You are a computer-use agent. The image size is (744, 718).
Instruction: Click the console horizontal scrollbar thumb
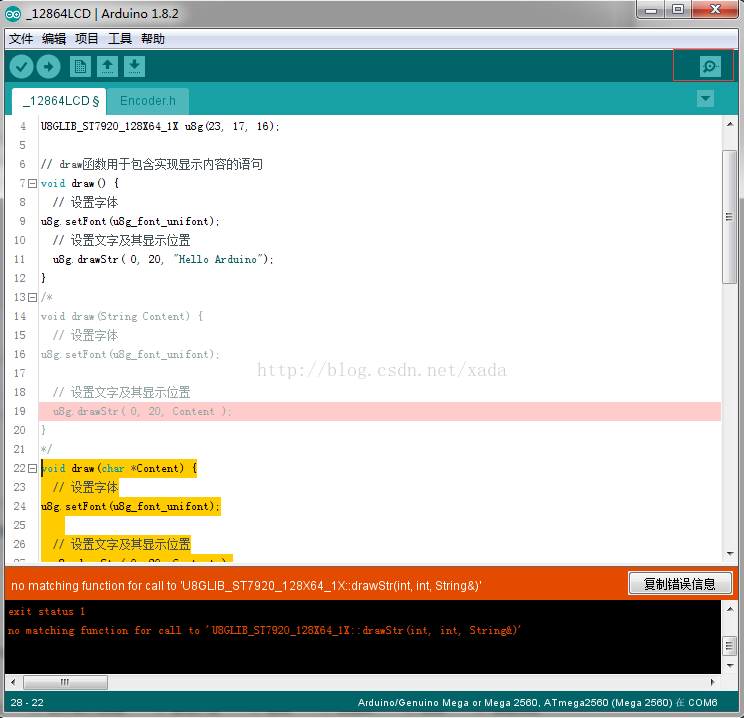[65, 682]
